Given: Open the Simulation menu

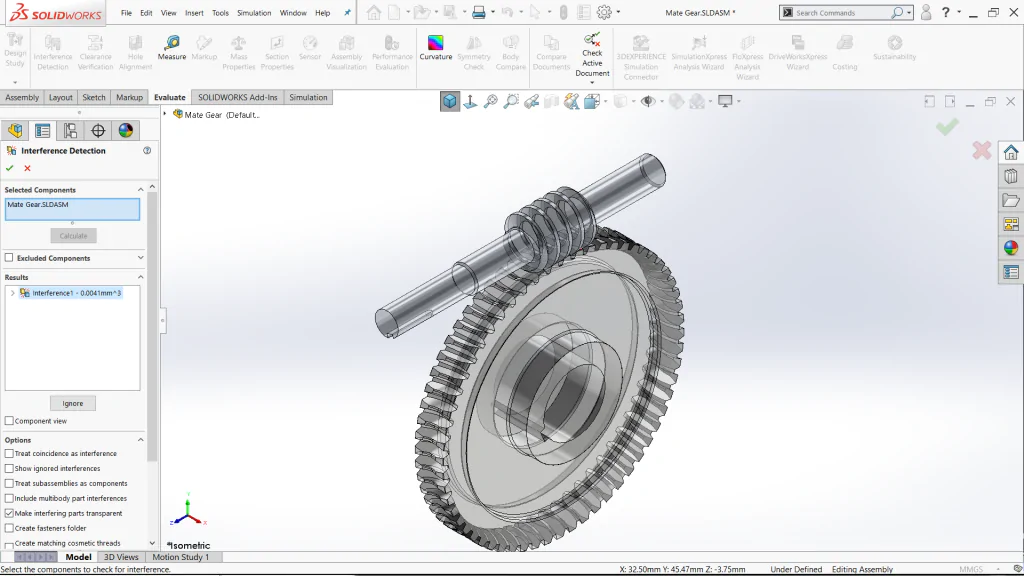Looking at the screenshot, I should point(254,12).
